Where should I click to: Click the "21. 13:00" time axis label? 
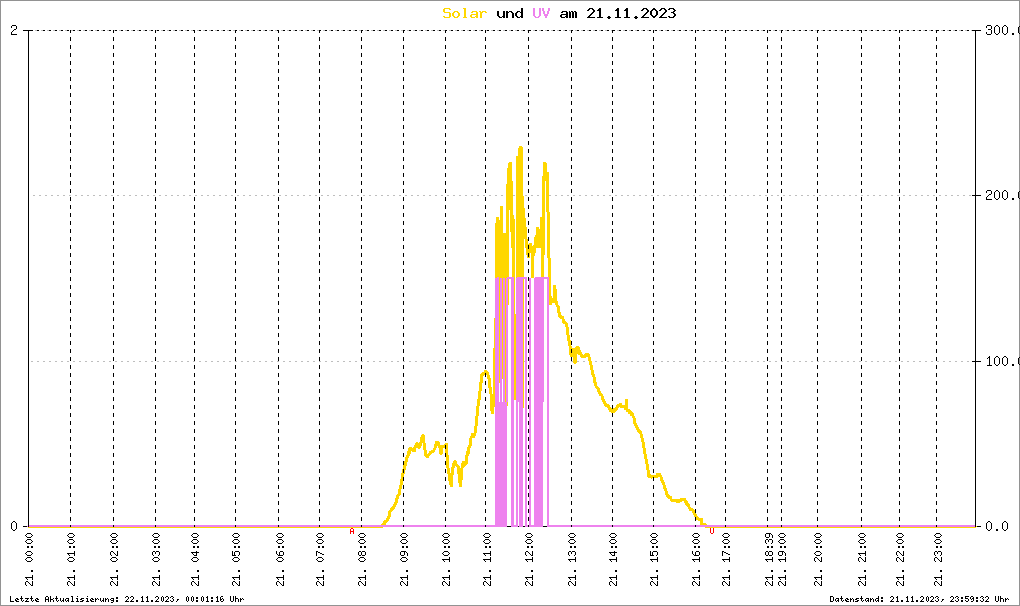[x=572, y=560]
